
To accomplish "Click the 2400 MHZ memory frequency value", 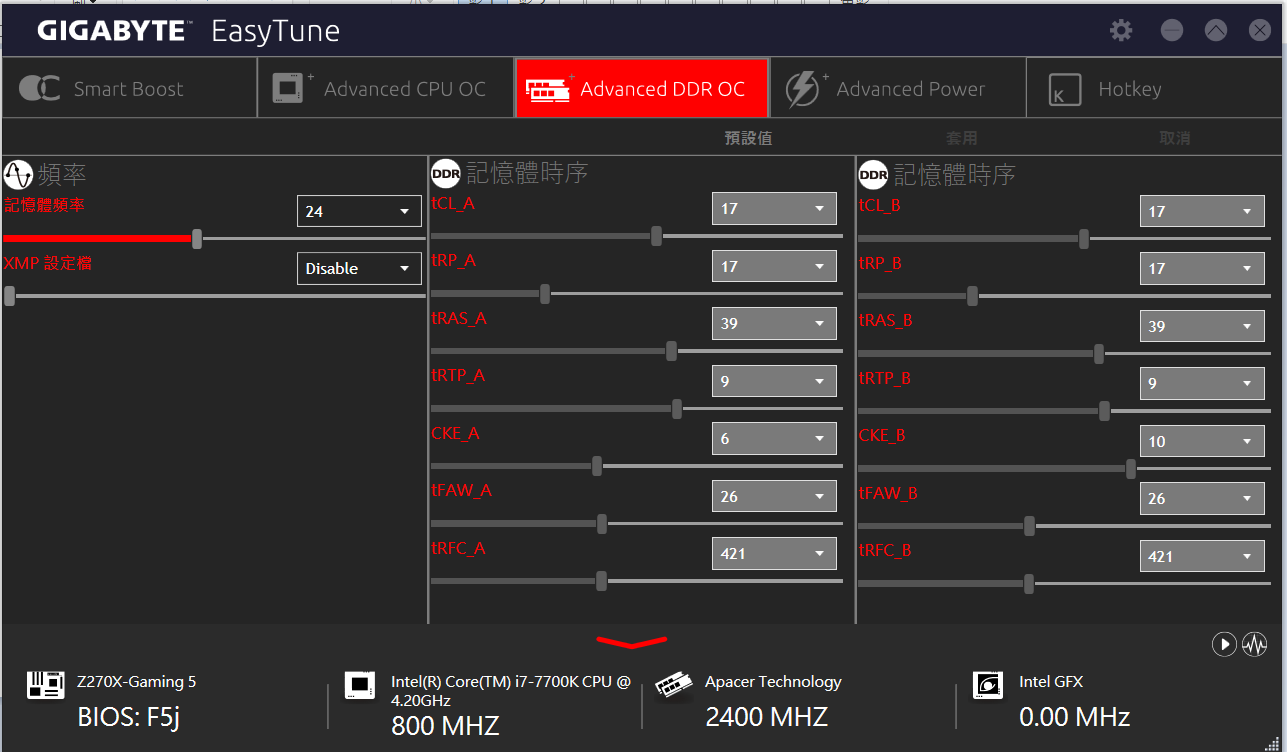I will (x=767, y=717).
